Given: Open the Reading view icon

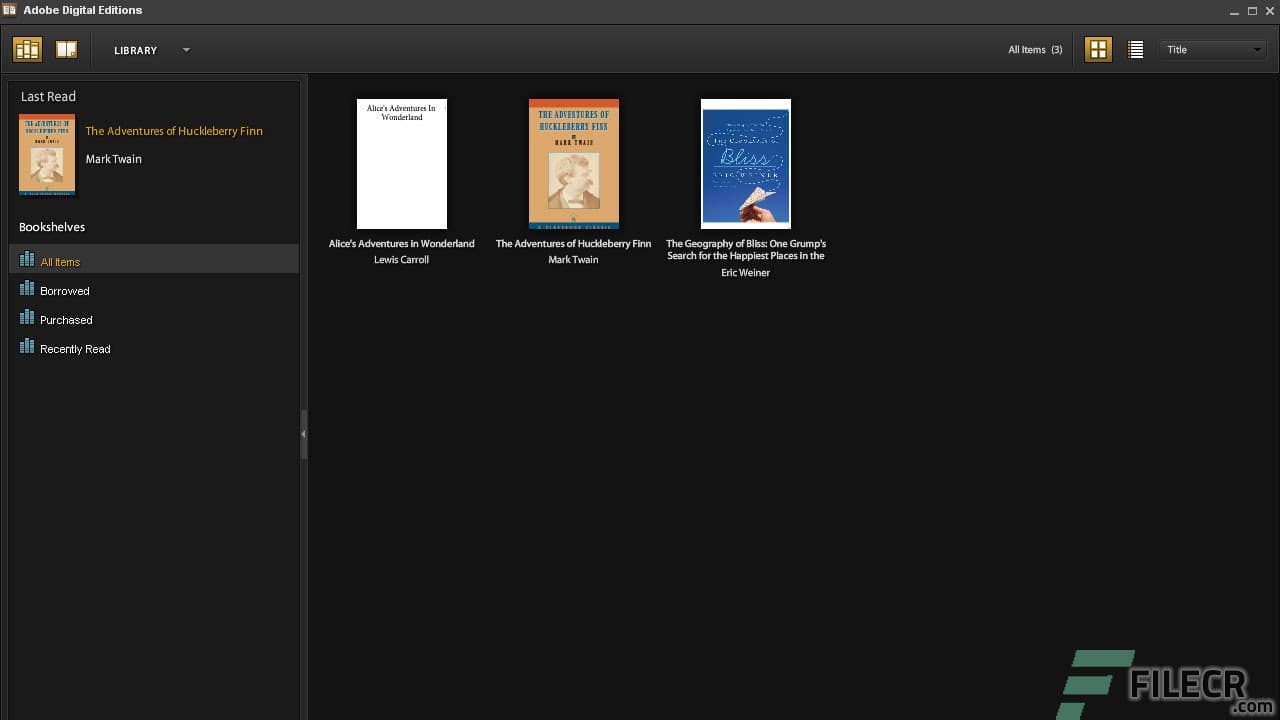Looking at the screenshot, I should (66, 48).
